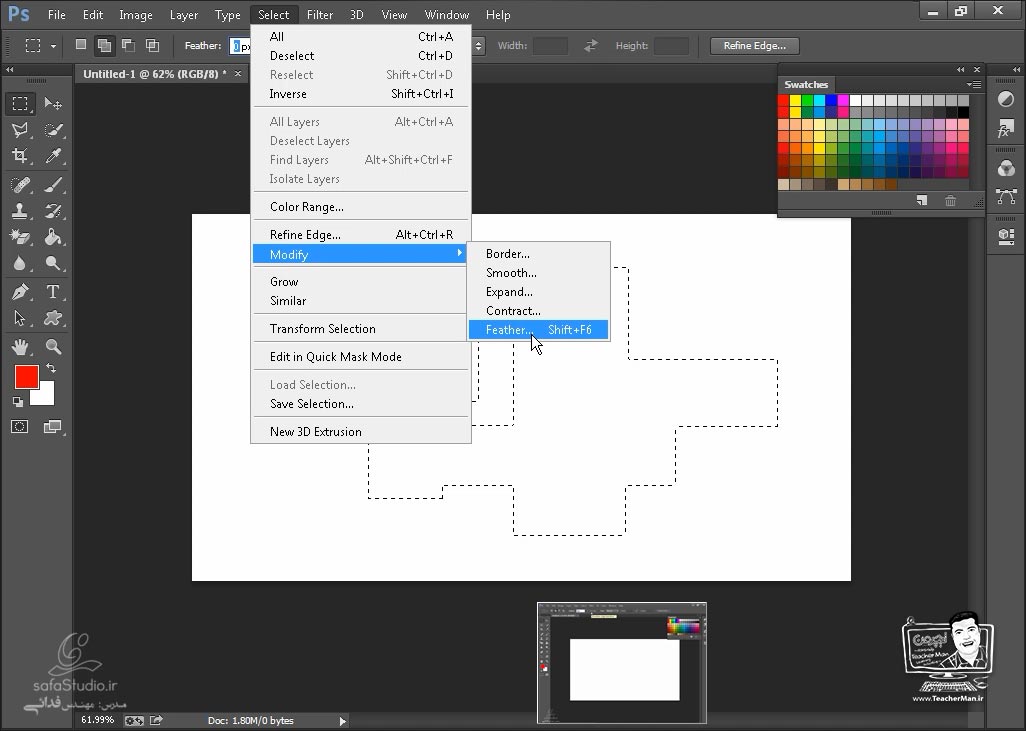Open the Filter menu
1026x731 pixels.
[x=320, y=14]
